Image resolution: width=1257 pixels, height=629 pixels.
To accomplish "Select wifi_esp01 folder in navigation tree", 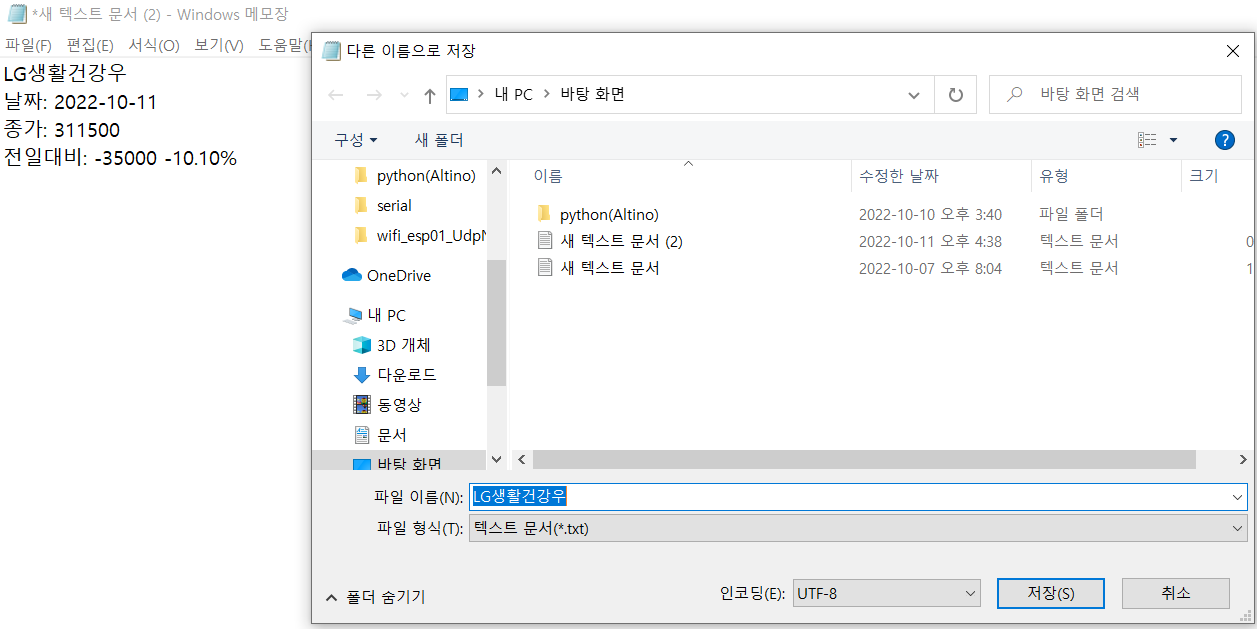I will click(x=420, y=235).
